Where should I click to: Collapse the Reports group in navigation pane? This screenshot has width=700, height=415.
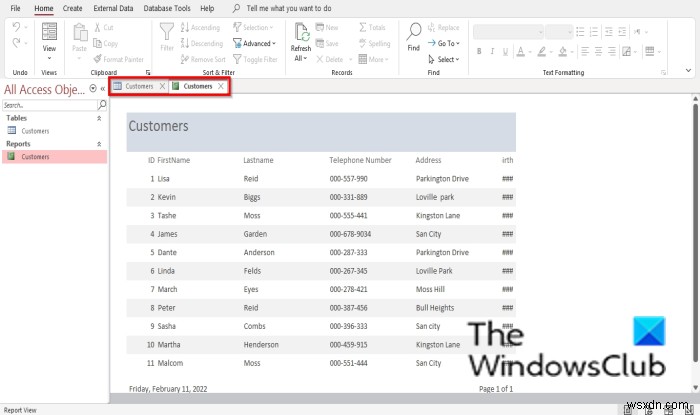pyautogui.click(x=98, y=144)
